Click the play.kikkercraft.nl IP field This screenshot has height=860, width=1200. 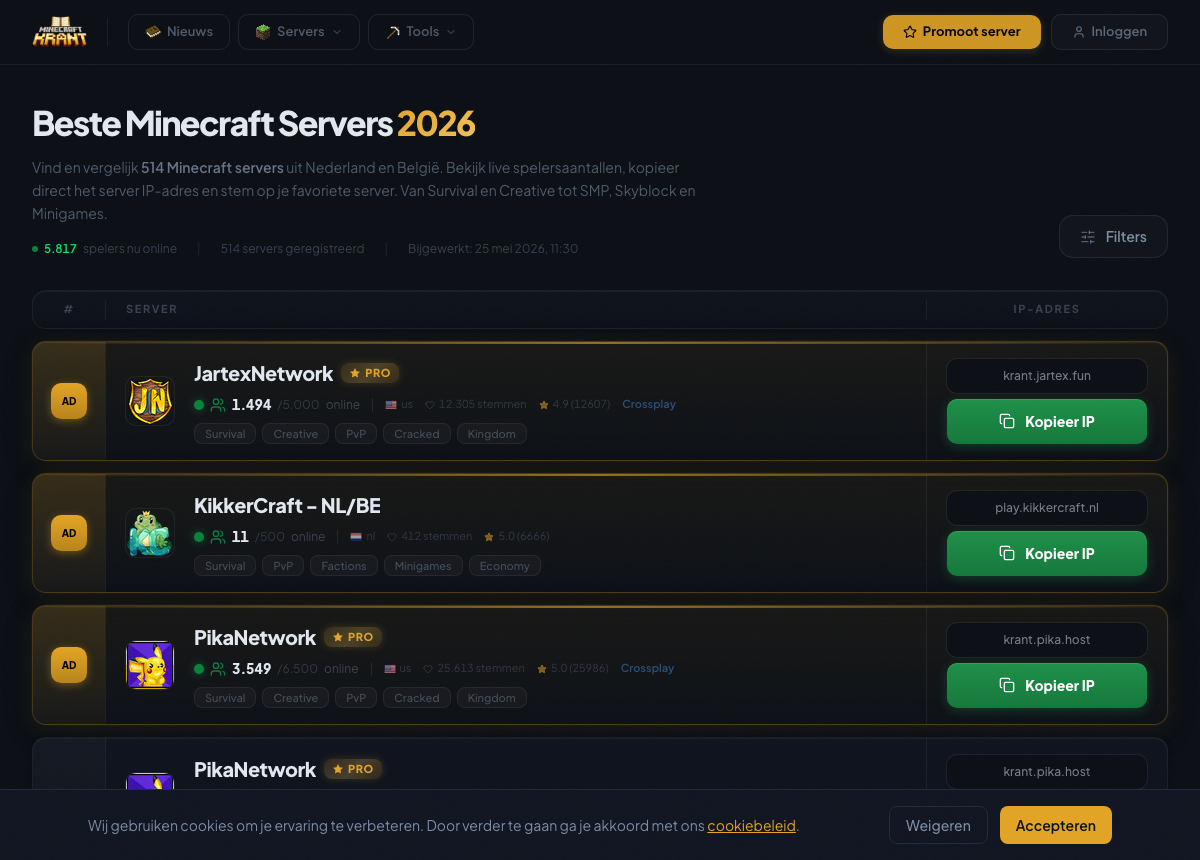1047,508
